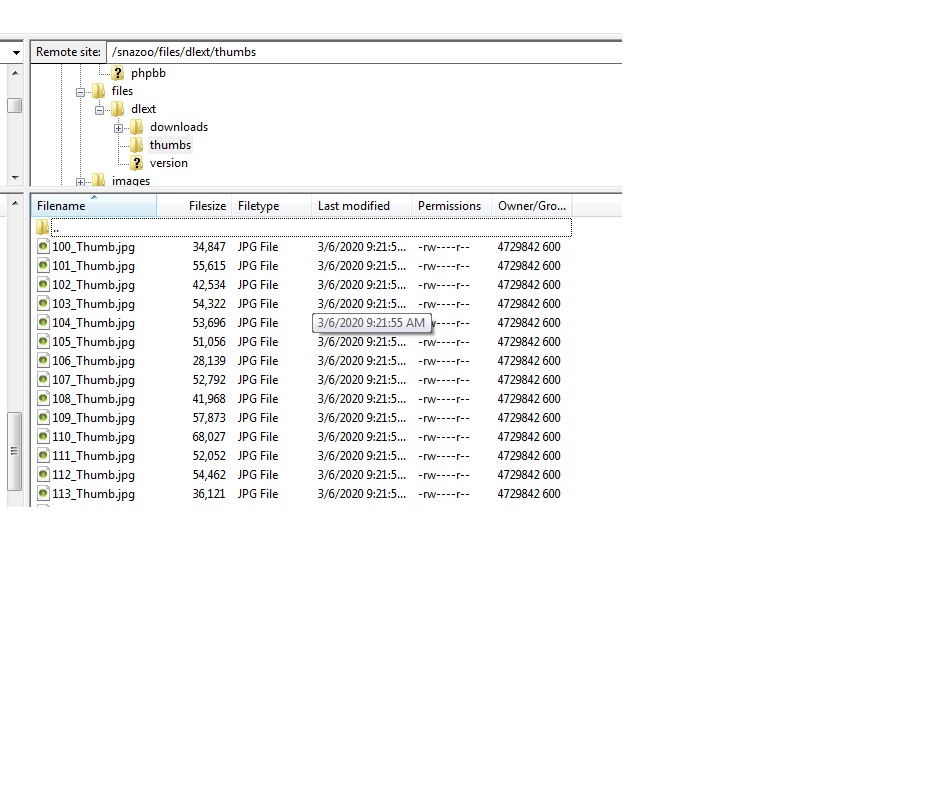Viewport: 939px width, 800px height.
Task: Select the 104_Thumb.jpg file icon
Action: coord(43,323)
